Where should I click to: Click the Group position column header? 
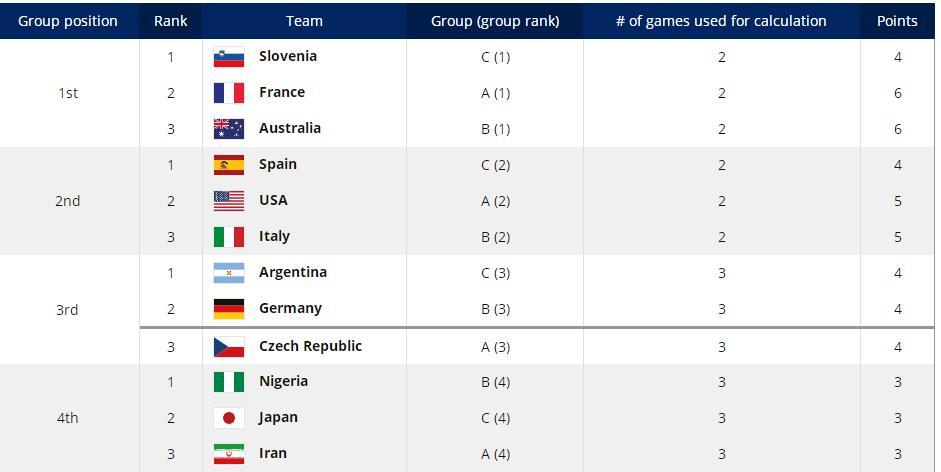[x=68, y=21]
